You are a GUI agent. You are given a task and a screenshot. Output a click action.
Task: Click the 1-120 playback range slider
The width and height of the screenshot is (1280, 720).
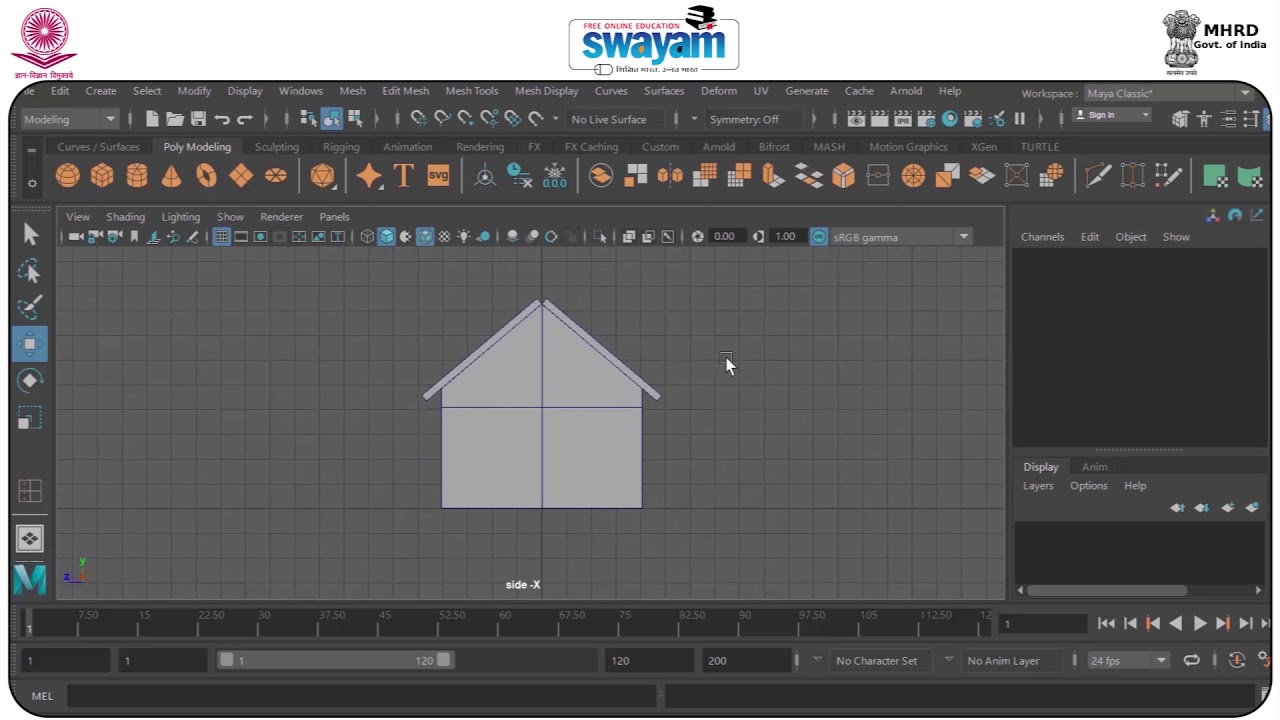pos(334,660)
